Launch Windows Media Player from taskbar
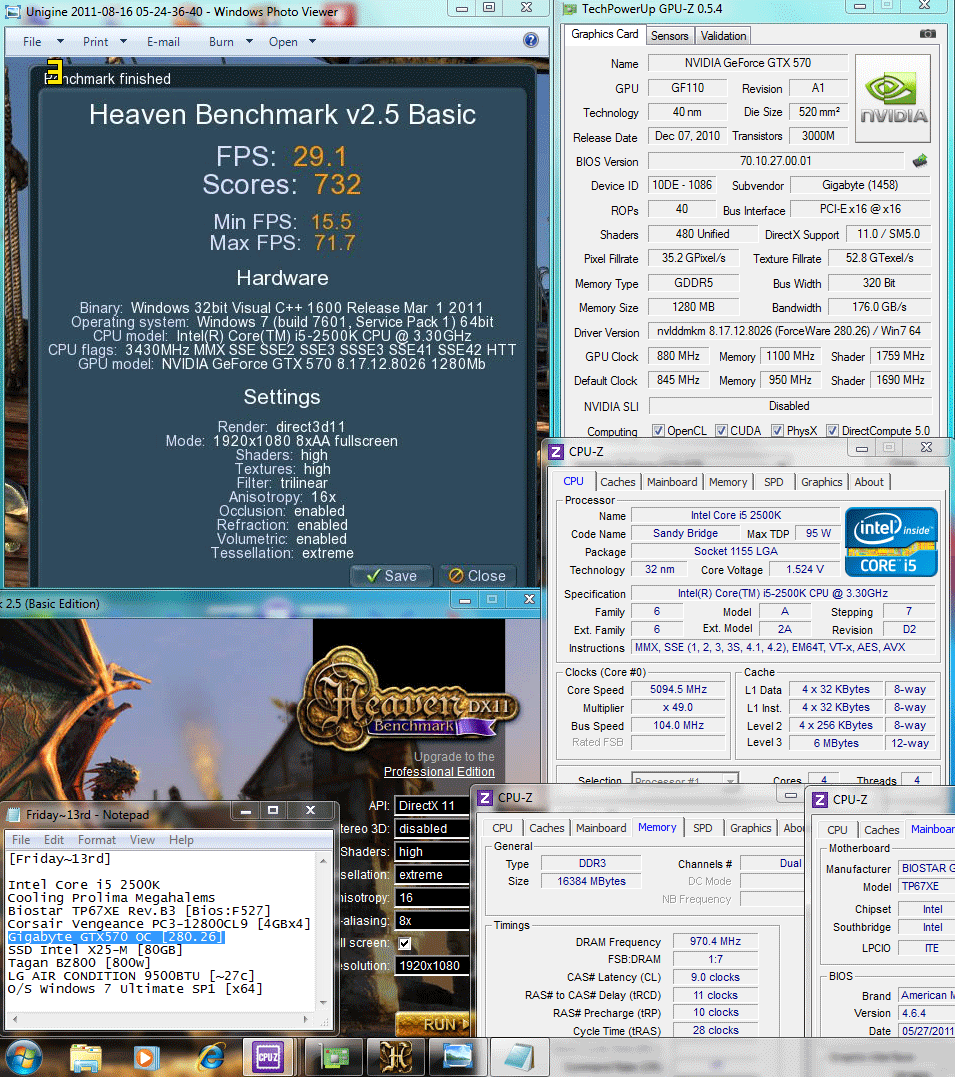This screenshot has height=1077, width=955. (x=146, y=1058)
